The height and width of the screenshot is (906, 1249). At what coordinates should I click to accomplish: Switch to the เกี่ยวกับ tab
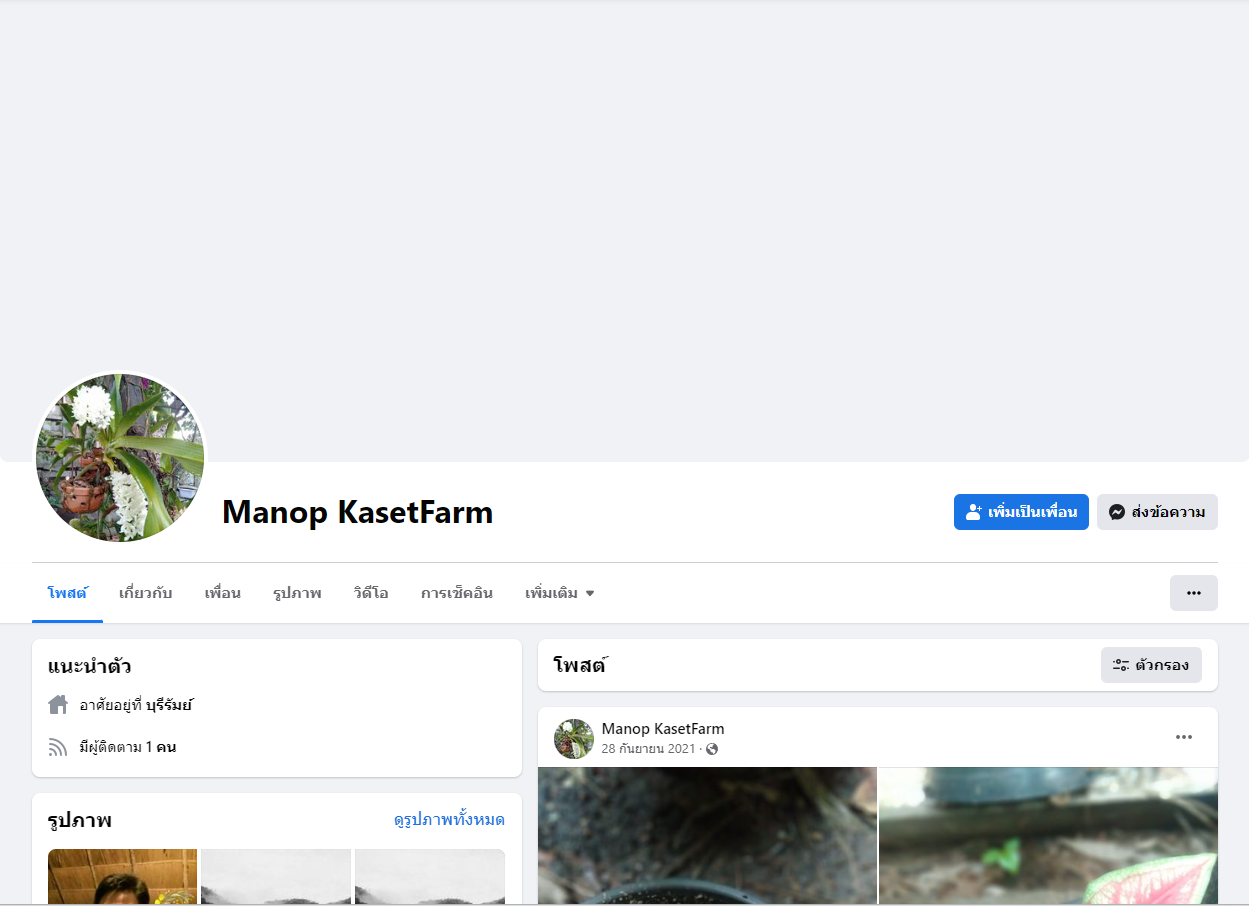click(145, 593)
